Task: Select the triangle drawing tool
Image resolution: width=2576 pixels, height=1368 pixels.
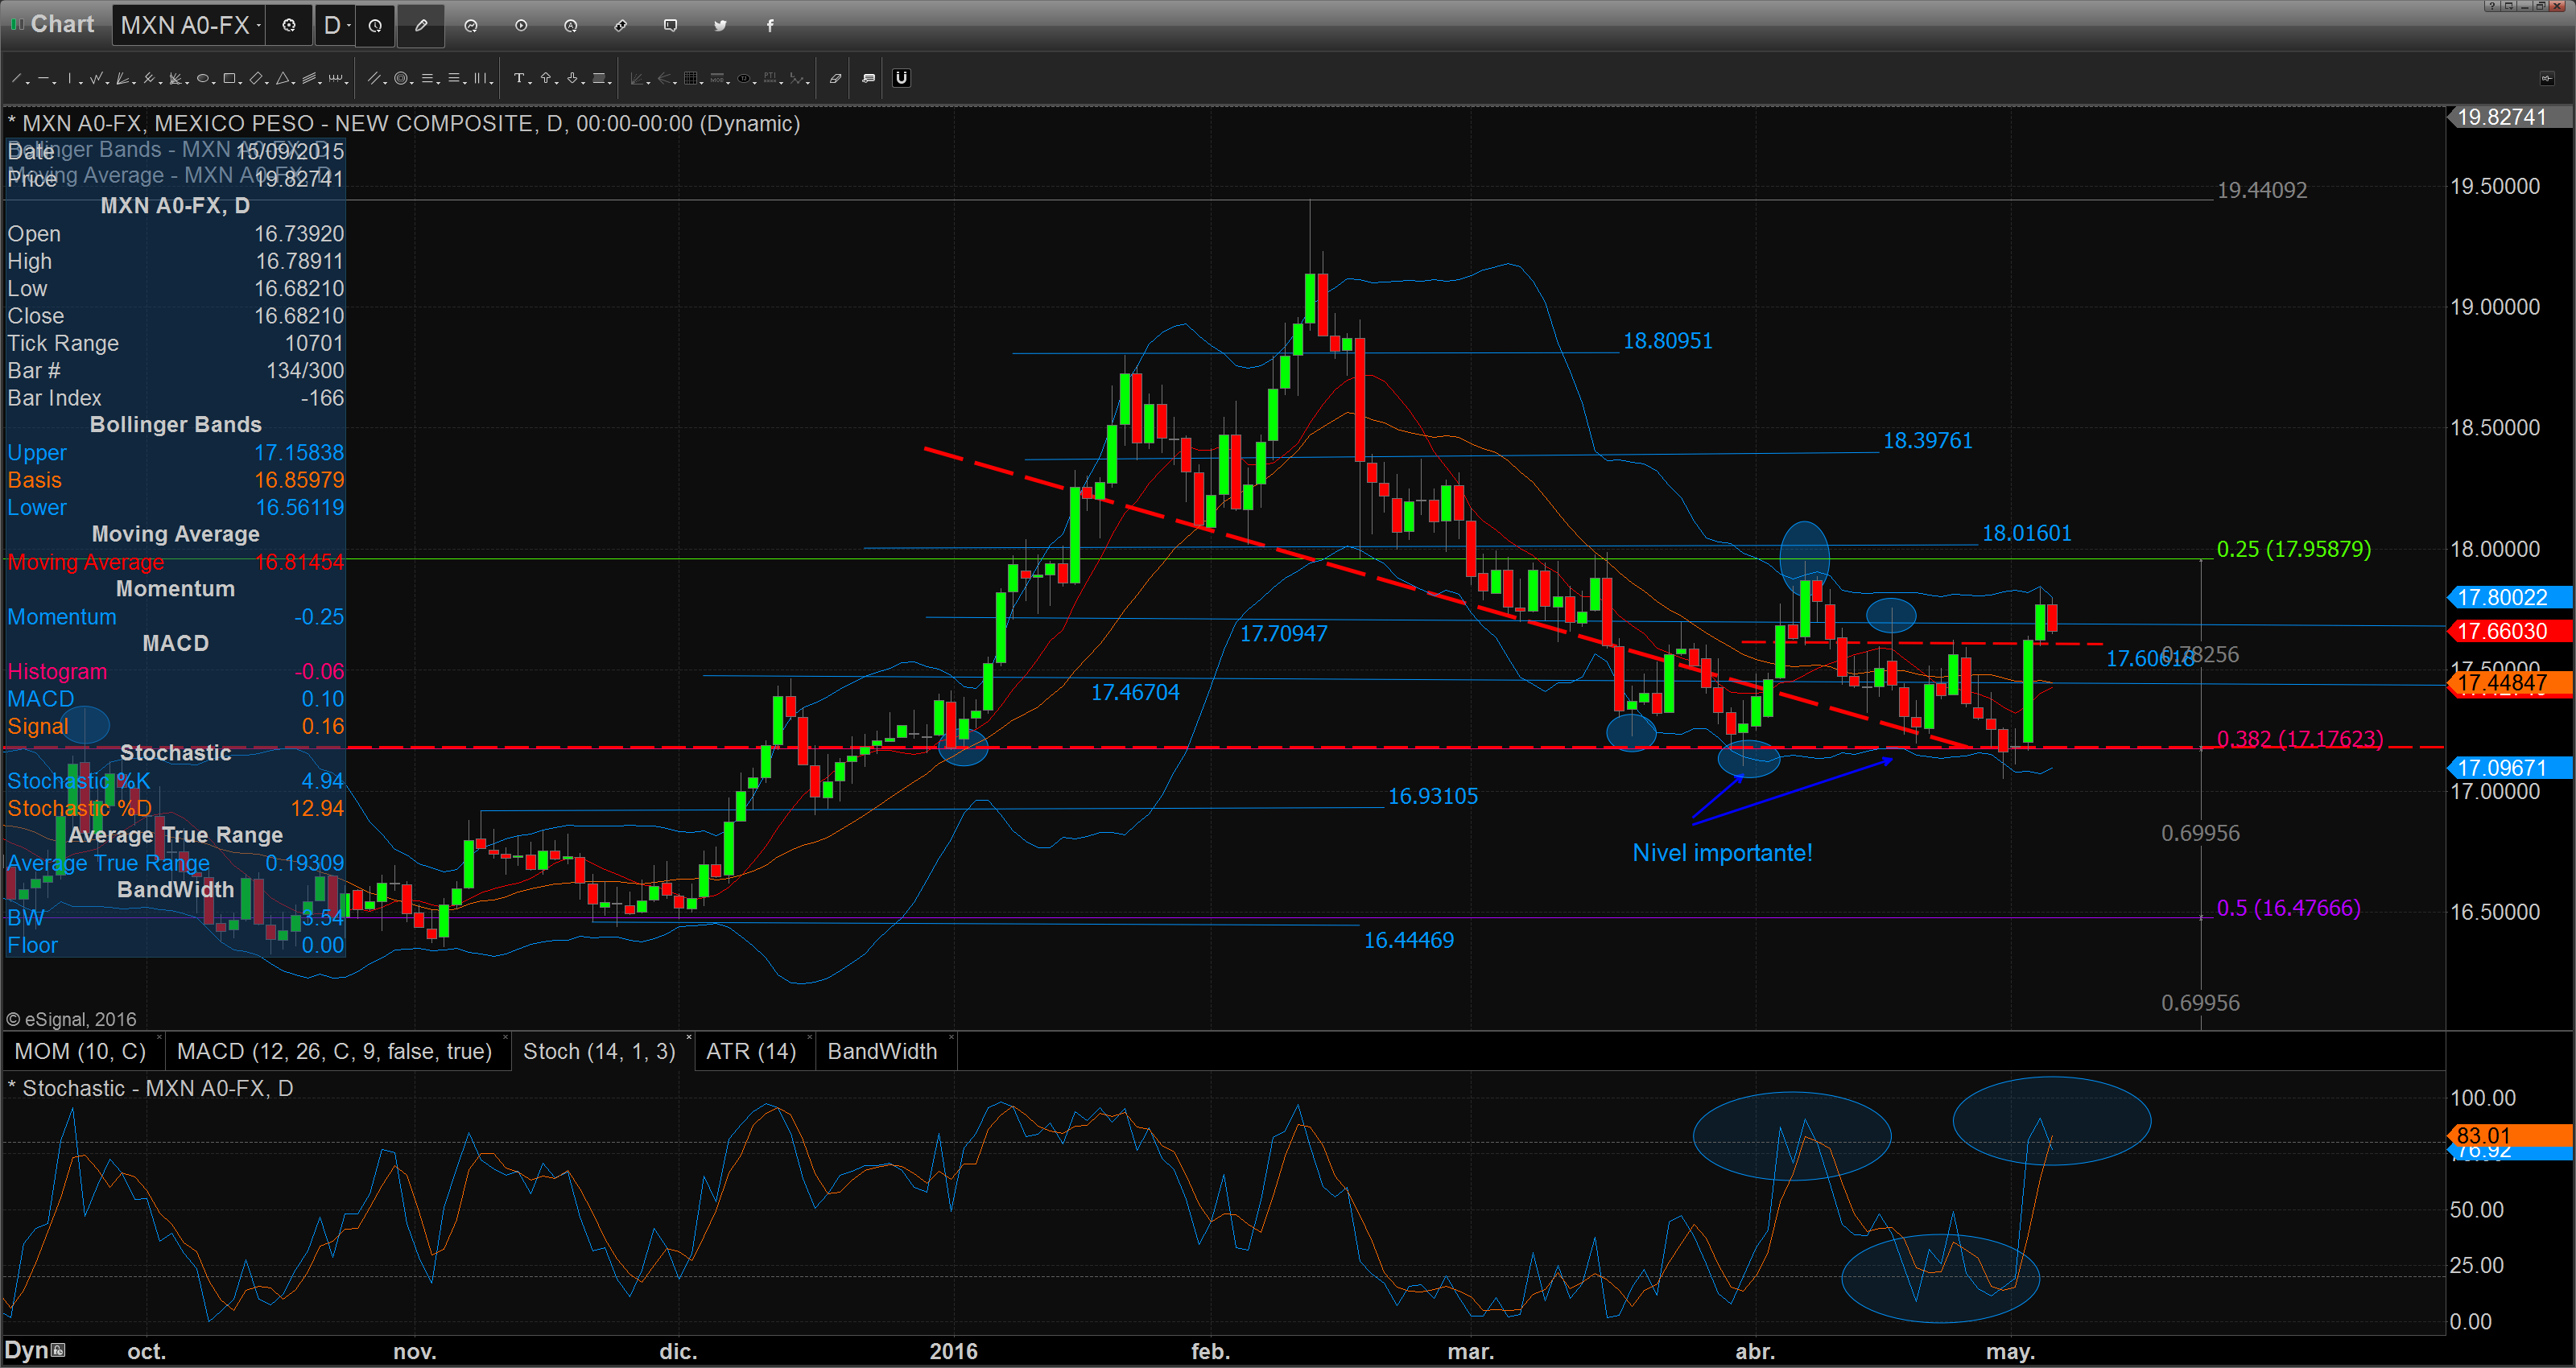Action: tap(283, 78)
